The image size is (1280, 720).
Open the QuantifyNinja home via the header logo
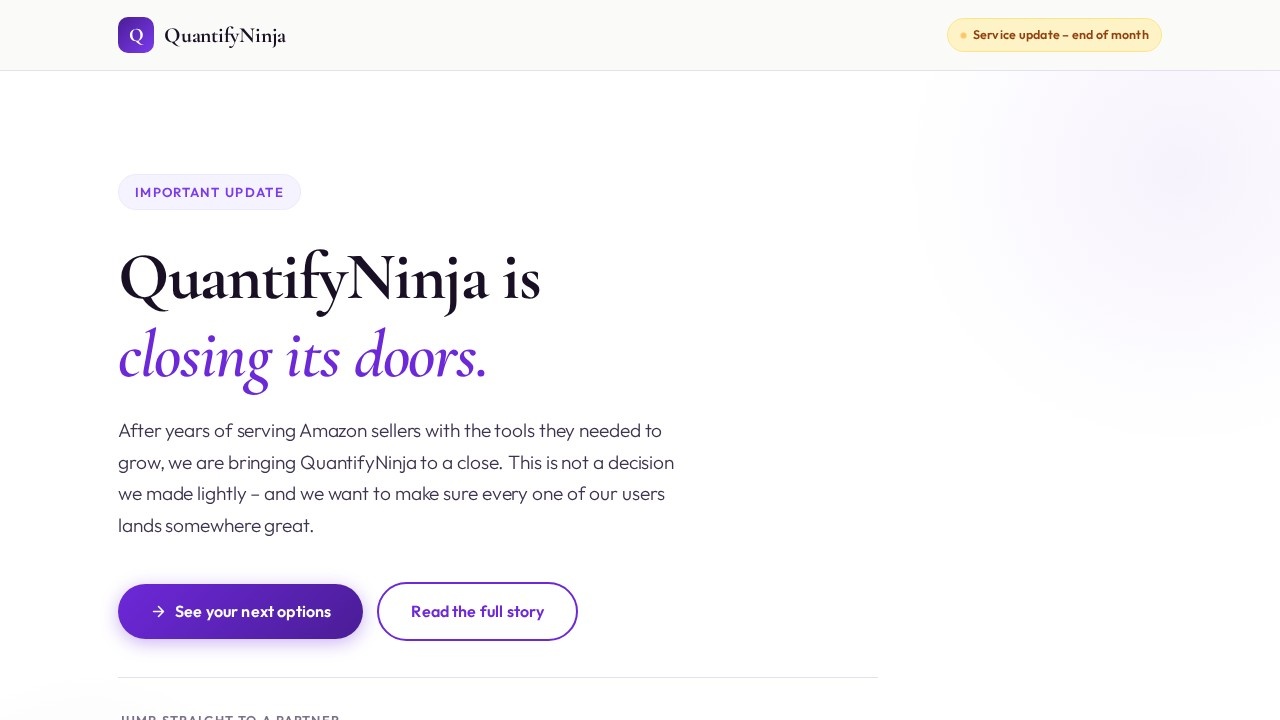pyautogui.click(x=202, y=35)
